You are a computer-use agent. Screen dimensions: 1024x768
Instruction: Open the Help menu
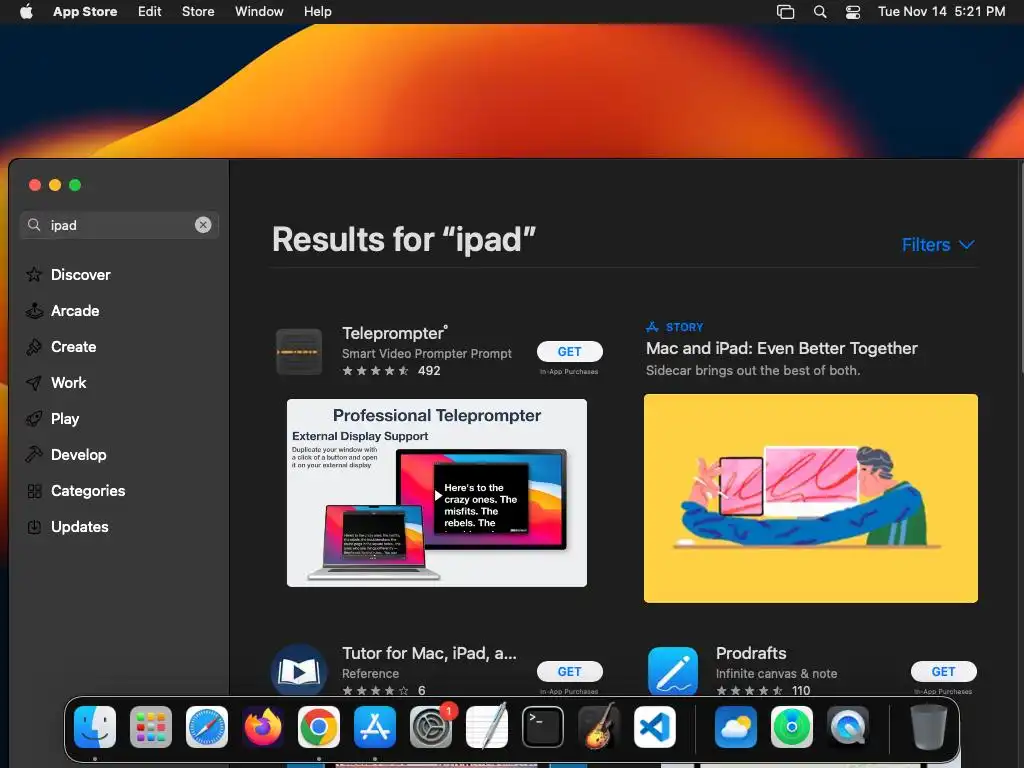[x=317, y=11]
